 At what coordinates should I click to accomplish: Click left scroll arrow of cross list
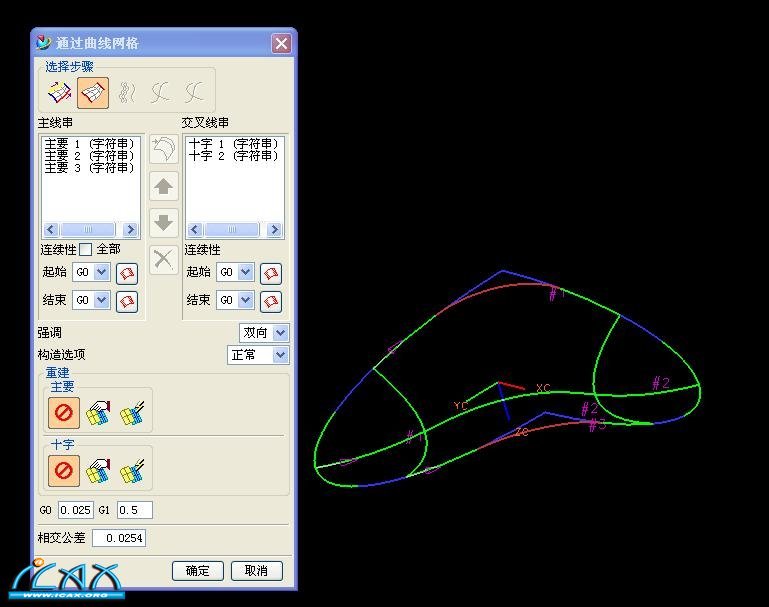click(195, 229)
